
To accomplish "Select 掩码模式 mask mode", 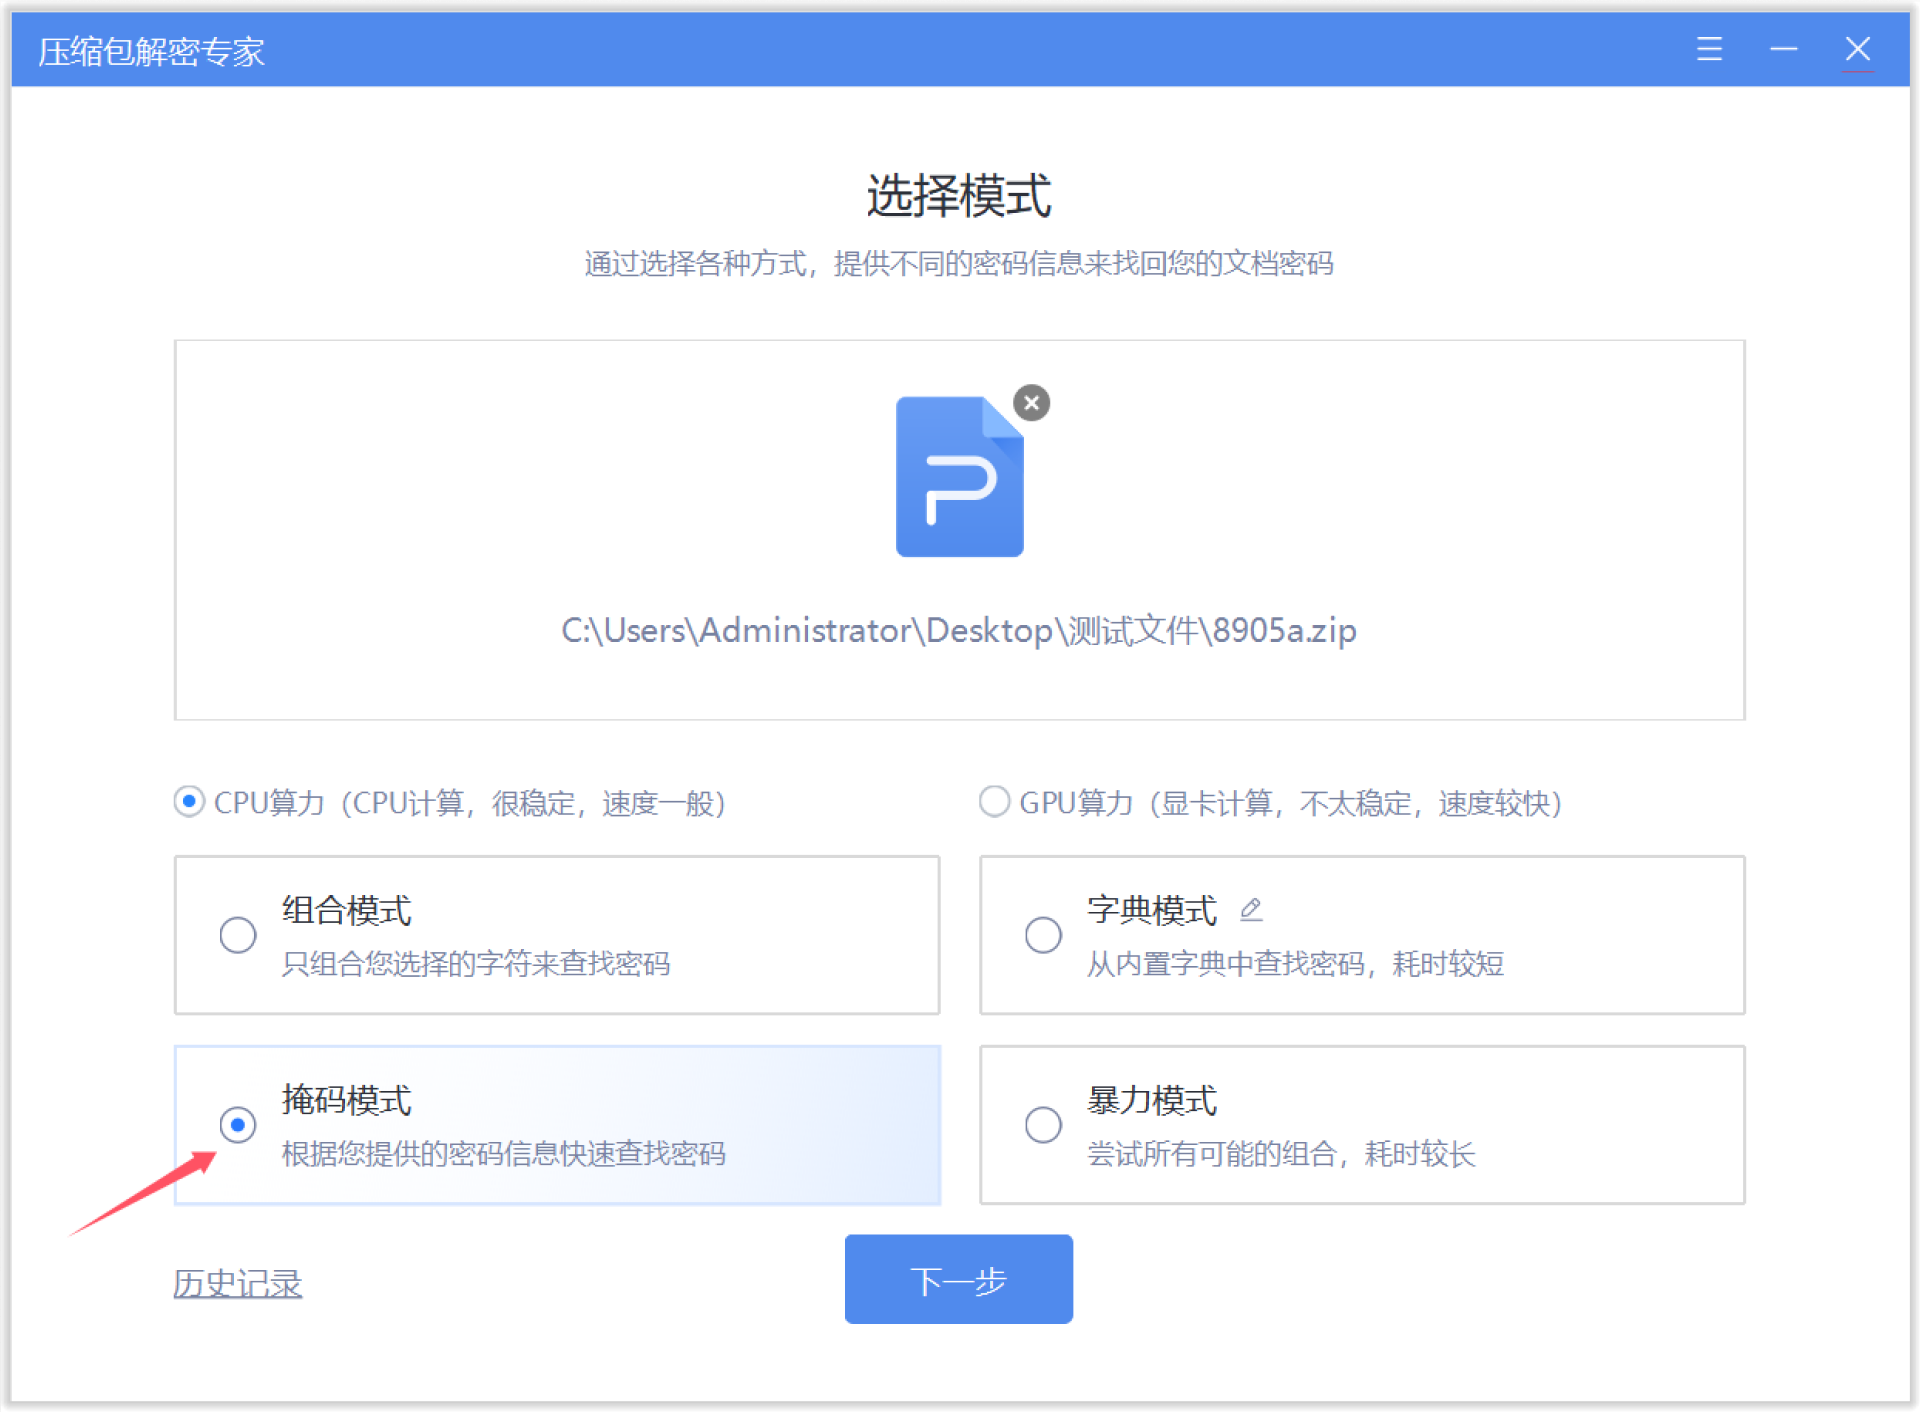I will click(x=238, y=1124).
